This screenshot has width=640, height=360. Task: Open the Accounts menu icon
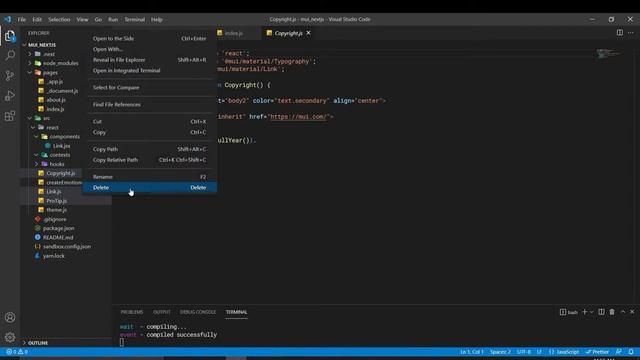point(10,317)
